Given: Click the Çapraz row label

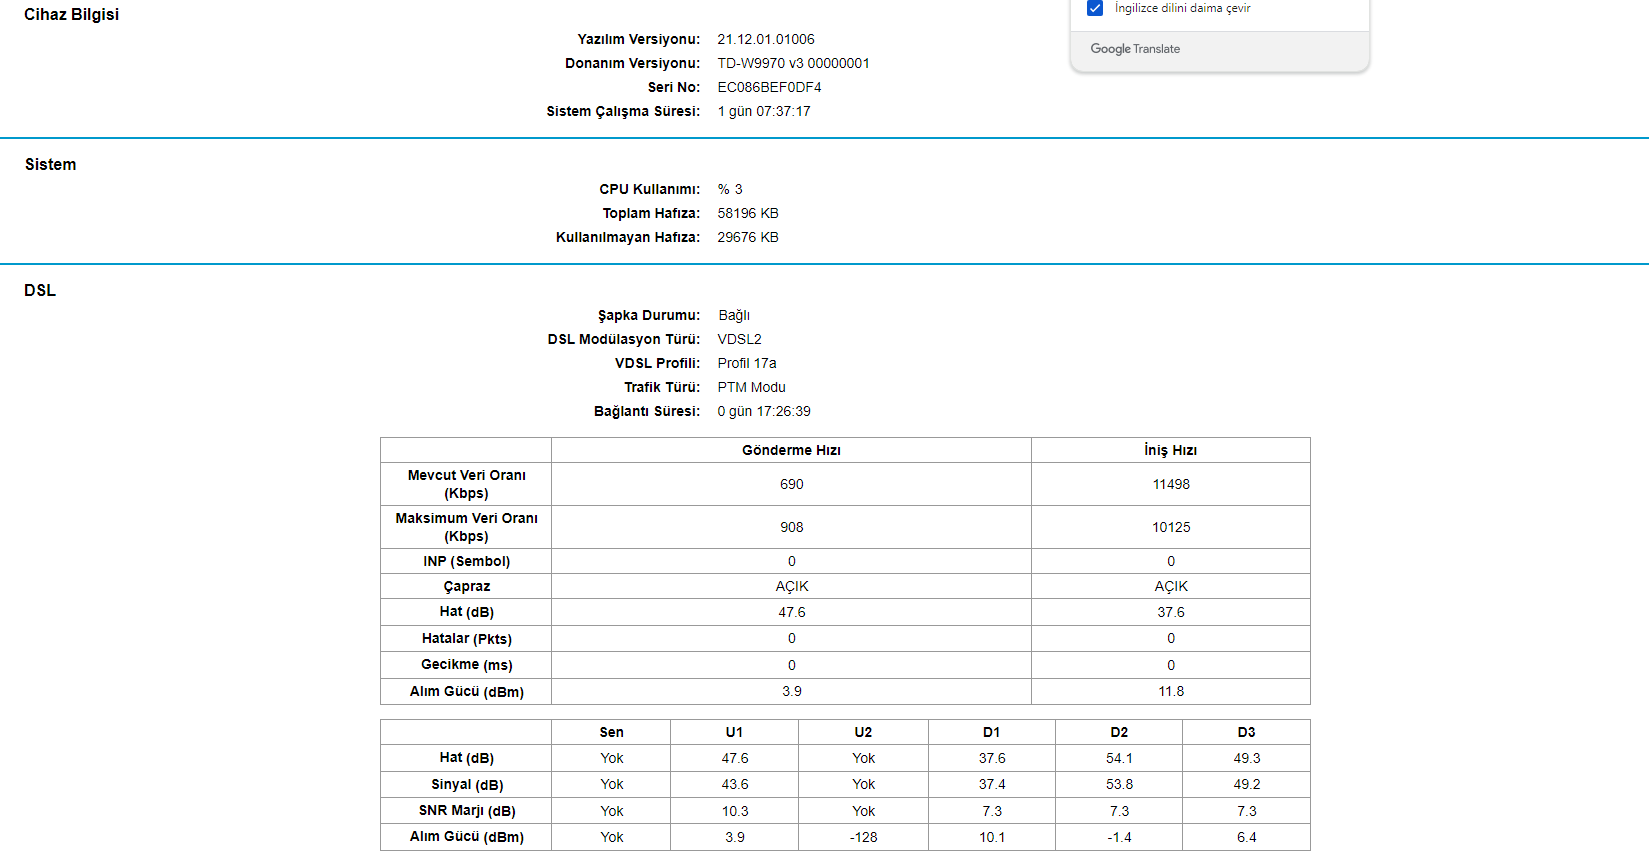Looking at the screenshot, I should tap(466, 586).
